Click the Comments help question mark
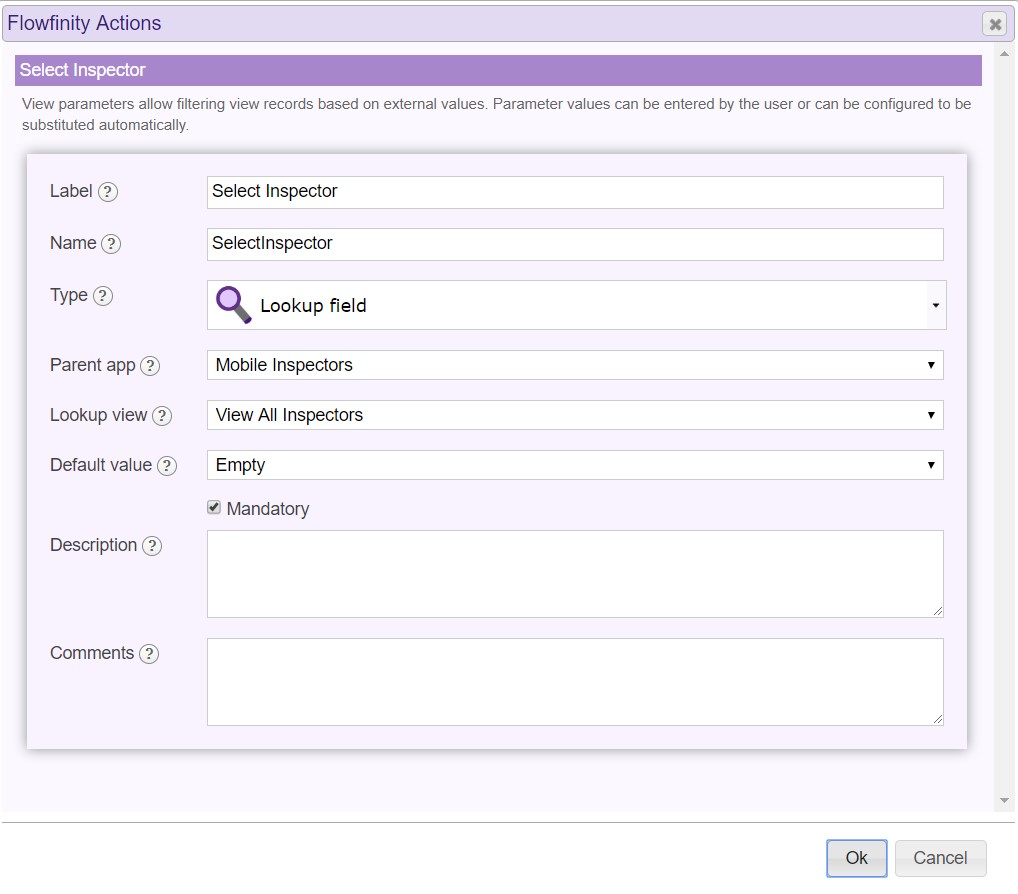Image resolution: width=1018 pixels, height=894 pixels. 149,654
